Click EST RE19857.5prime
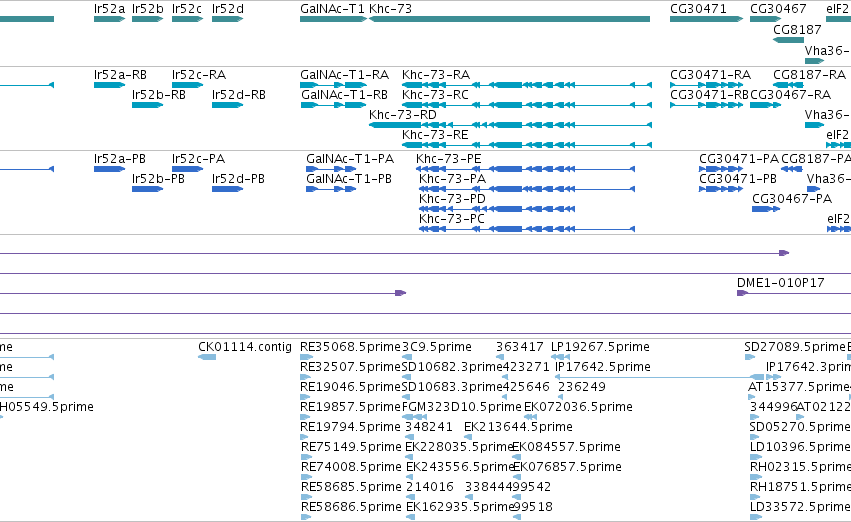This screenshot has height=522, width=851. click(350, 408)
